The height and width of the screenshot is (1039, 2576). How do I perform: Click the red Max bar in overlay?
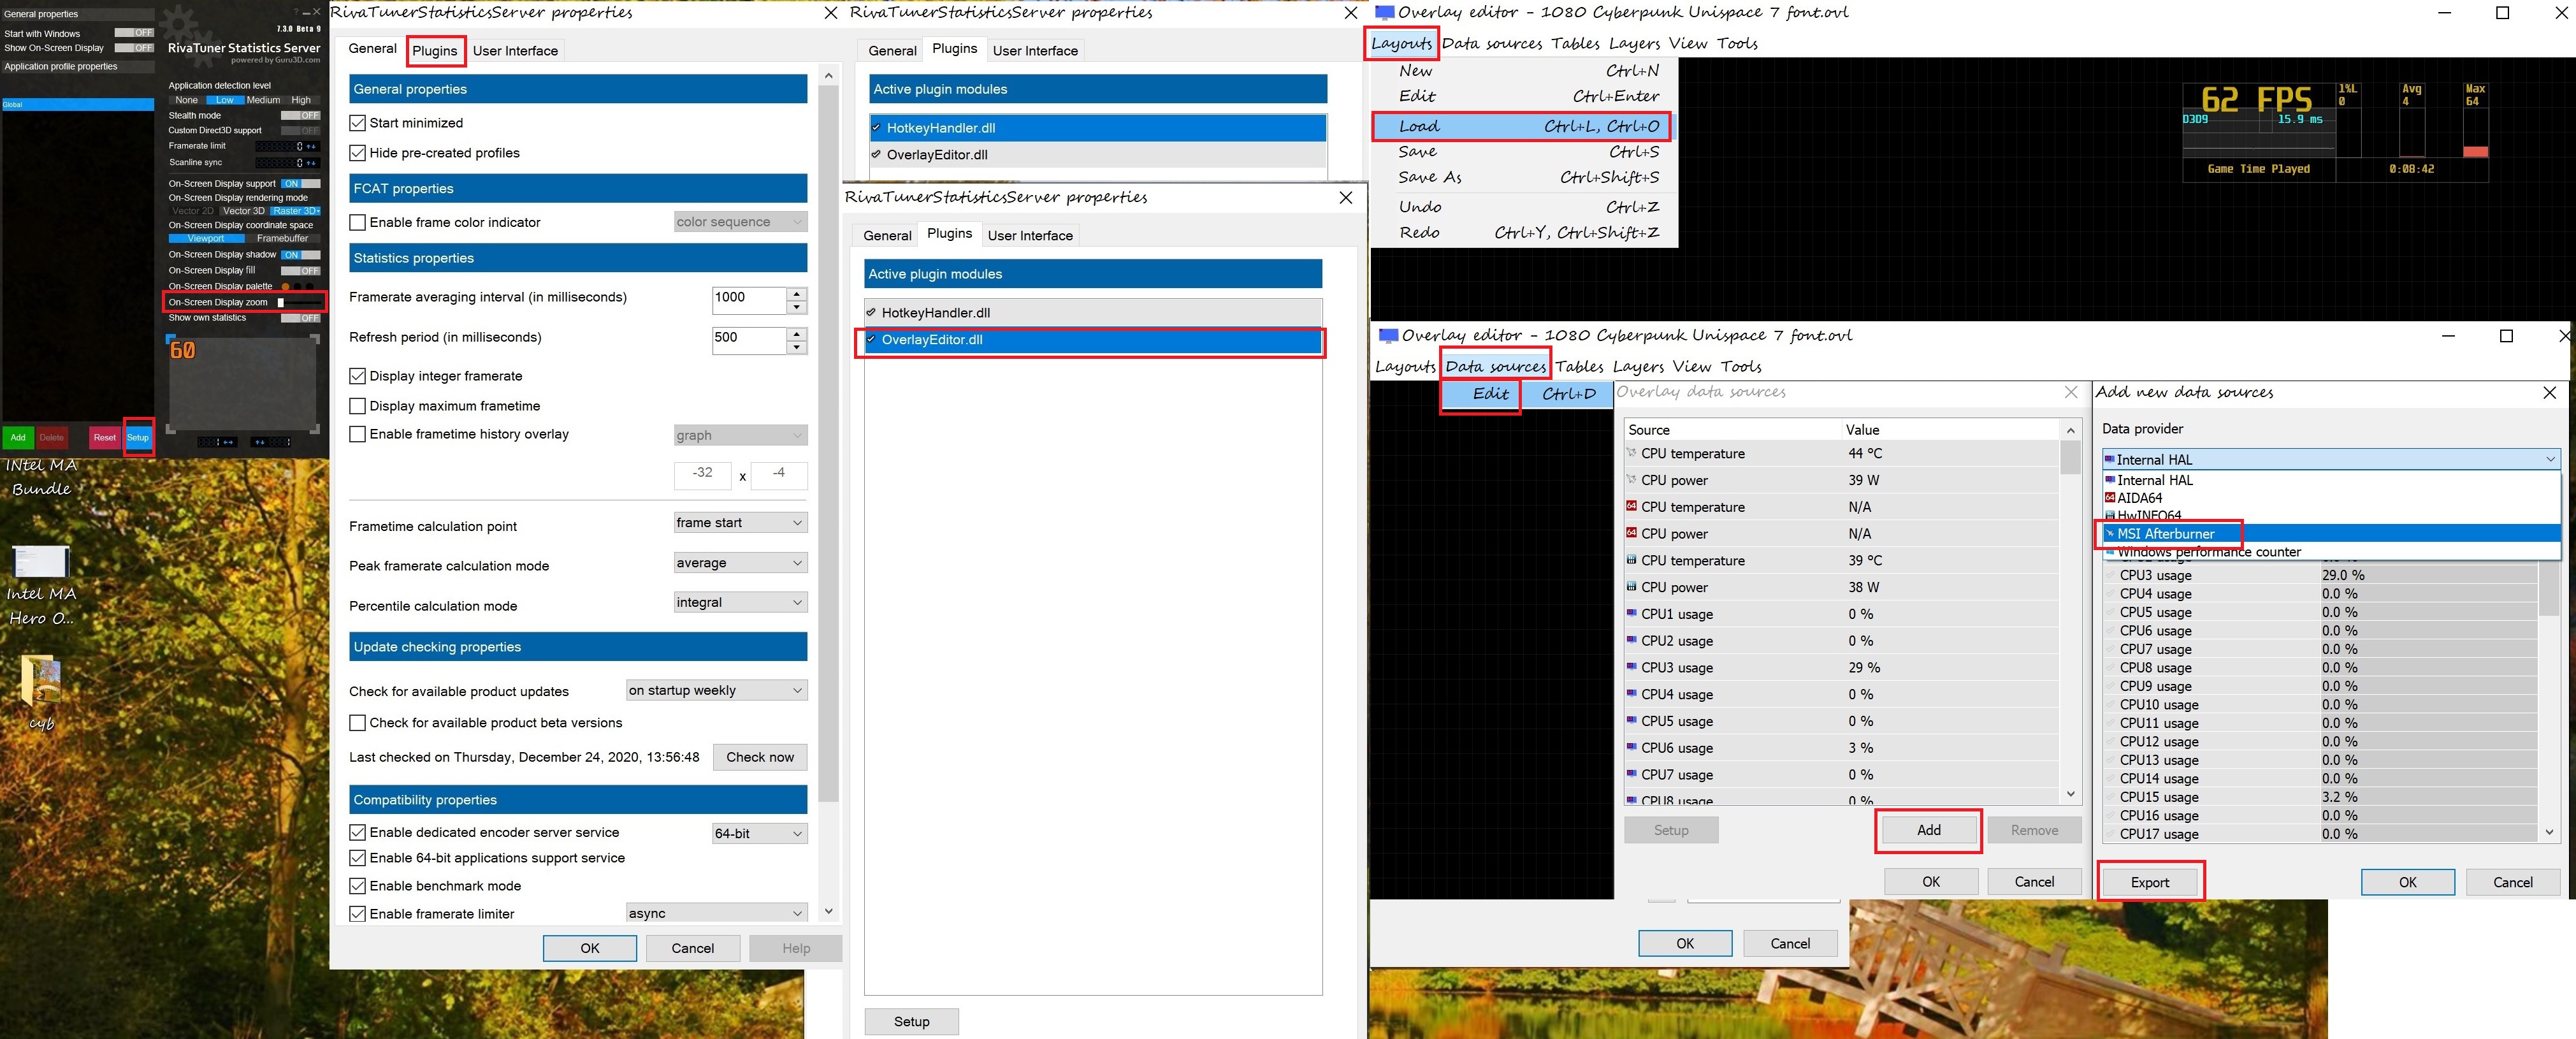[x=2475, y=152]
